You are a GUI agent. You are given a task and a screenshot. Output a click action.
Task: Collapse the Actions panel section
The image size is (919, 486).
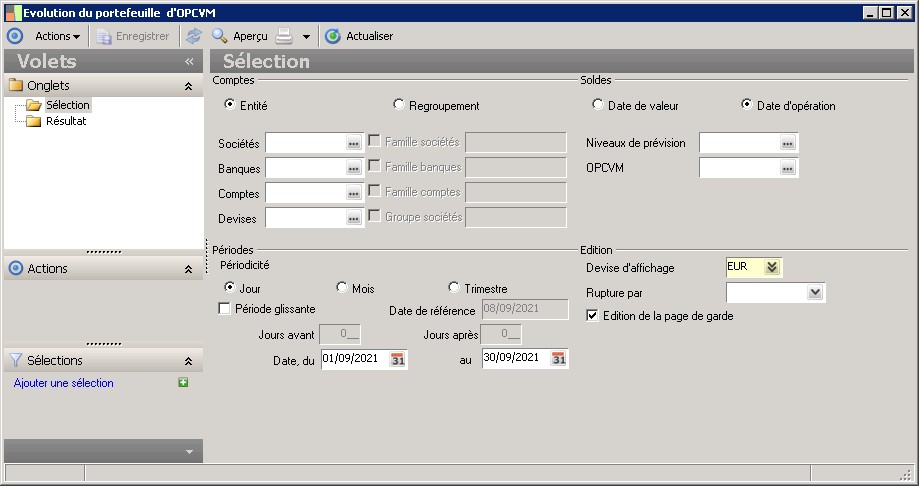pyautogui.click(x=188, y=269)
